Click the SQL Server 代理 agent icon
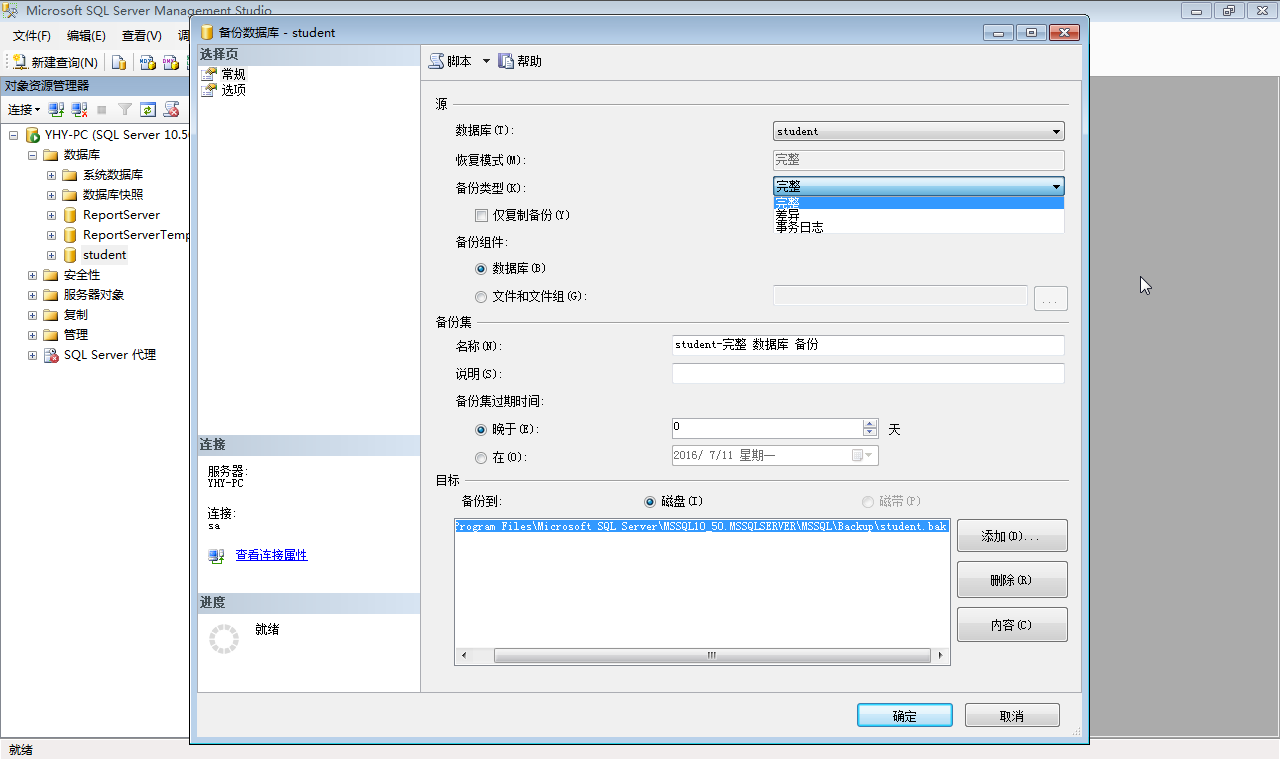The width and height of the screenshot is (1280, 760). point(51,355)
